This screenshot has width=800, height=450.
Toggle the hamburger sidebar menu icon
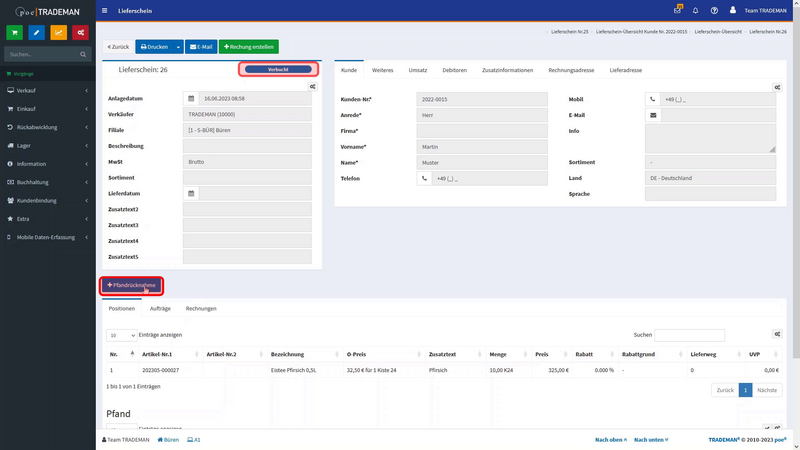[x=106, y=10]
